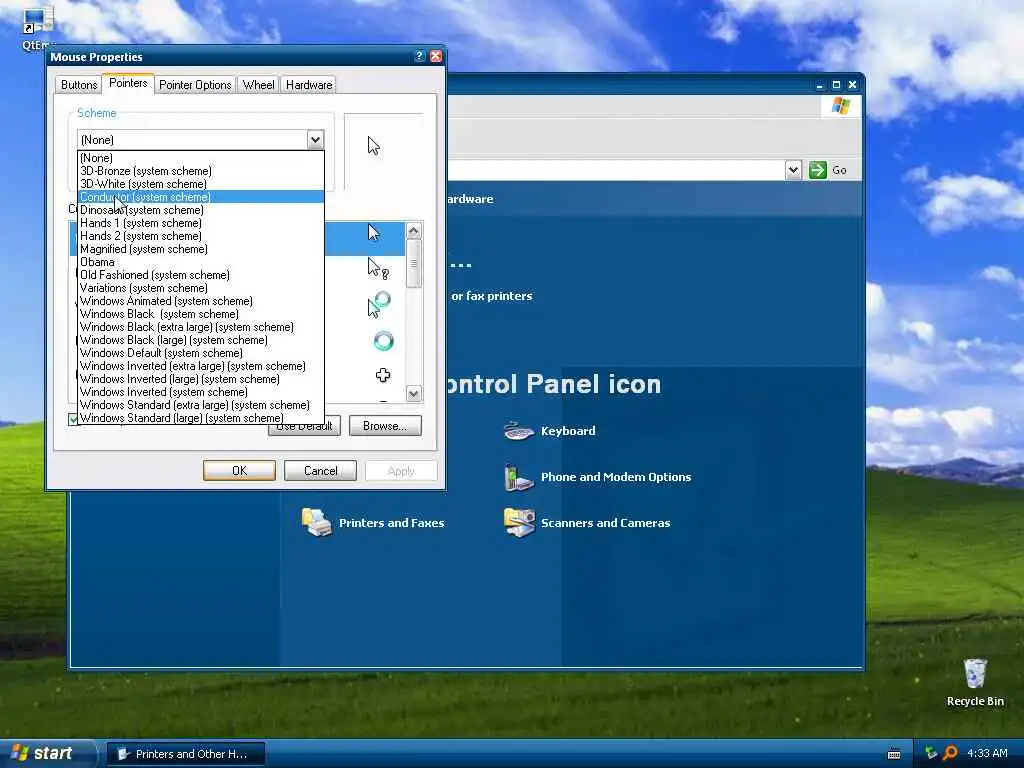Select the Busy ring pointer icon
This screenshot has height=768, width=1024.
(383, 341)
